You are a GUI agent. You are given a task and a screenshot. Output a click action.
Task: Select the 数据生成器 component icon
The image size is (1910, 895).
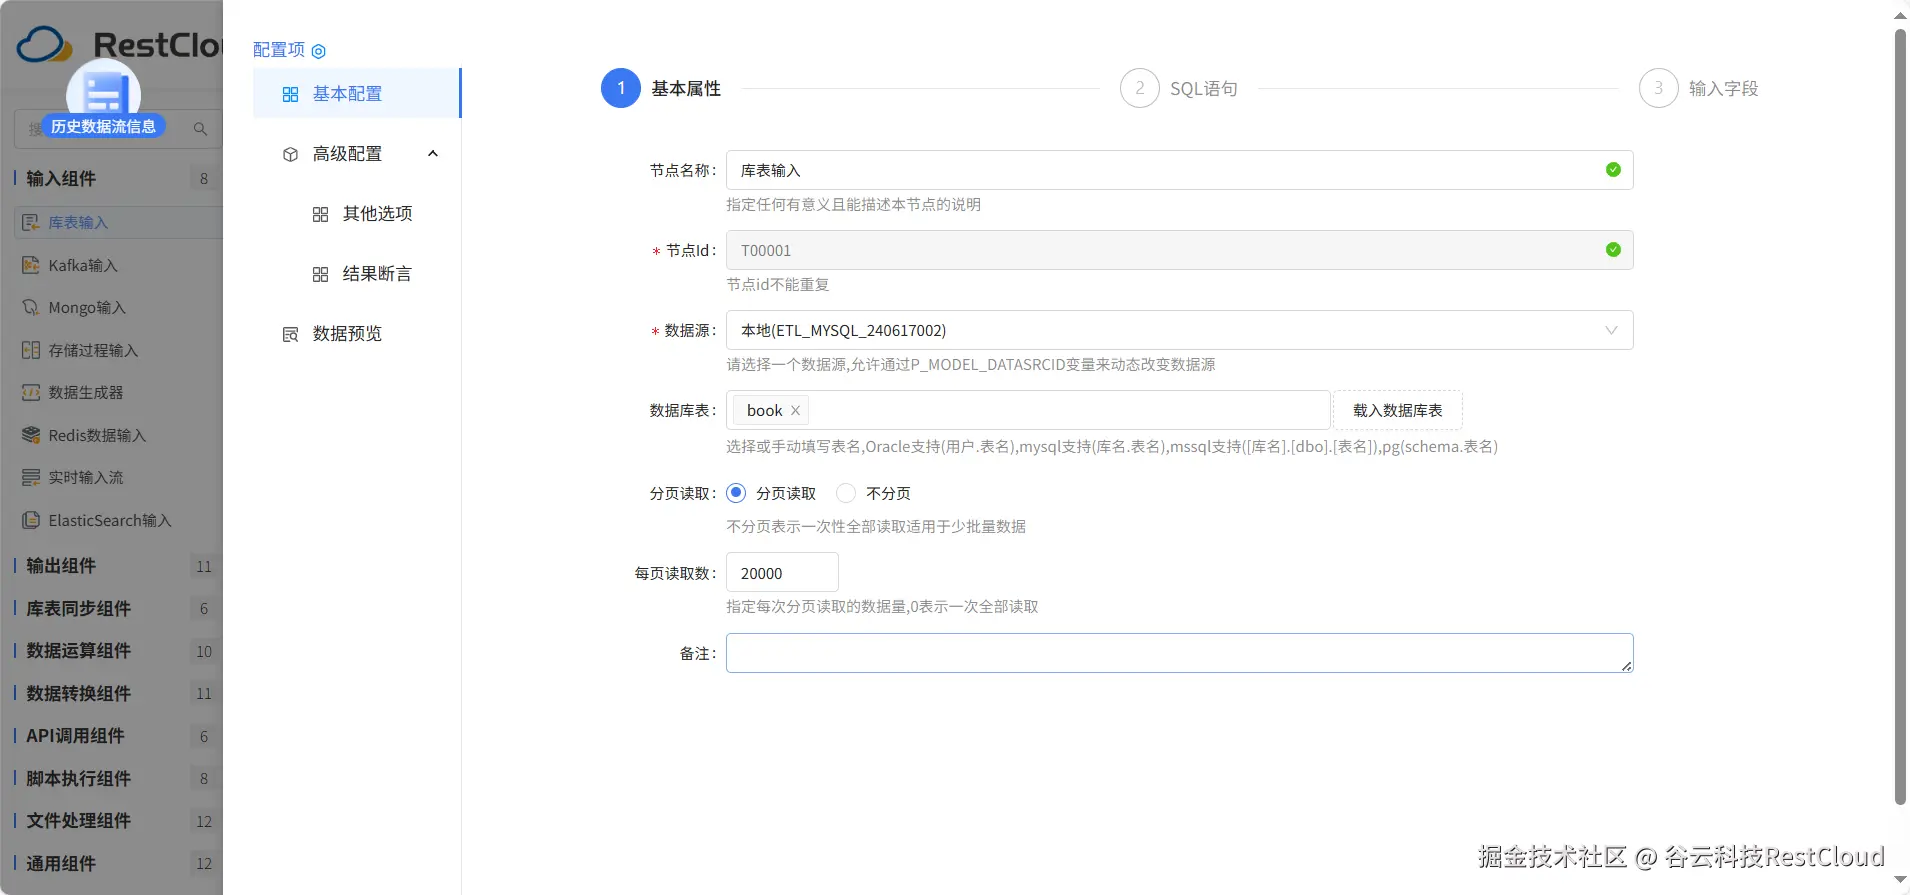tap(31, 392)
